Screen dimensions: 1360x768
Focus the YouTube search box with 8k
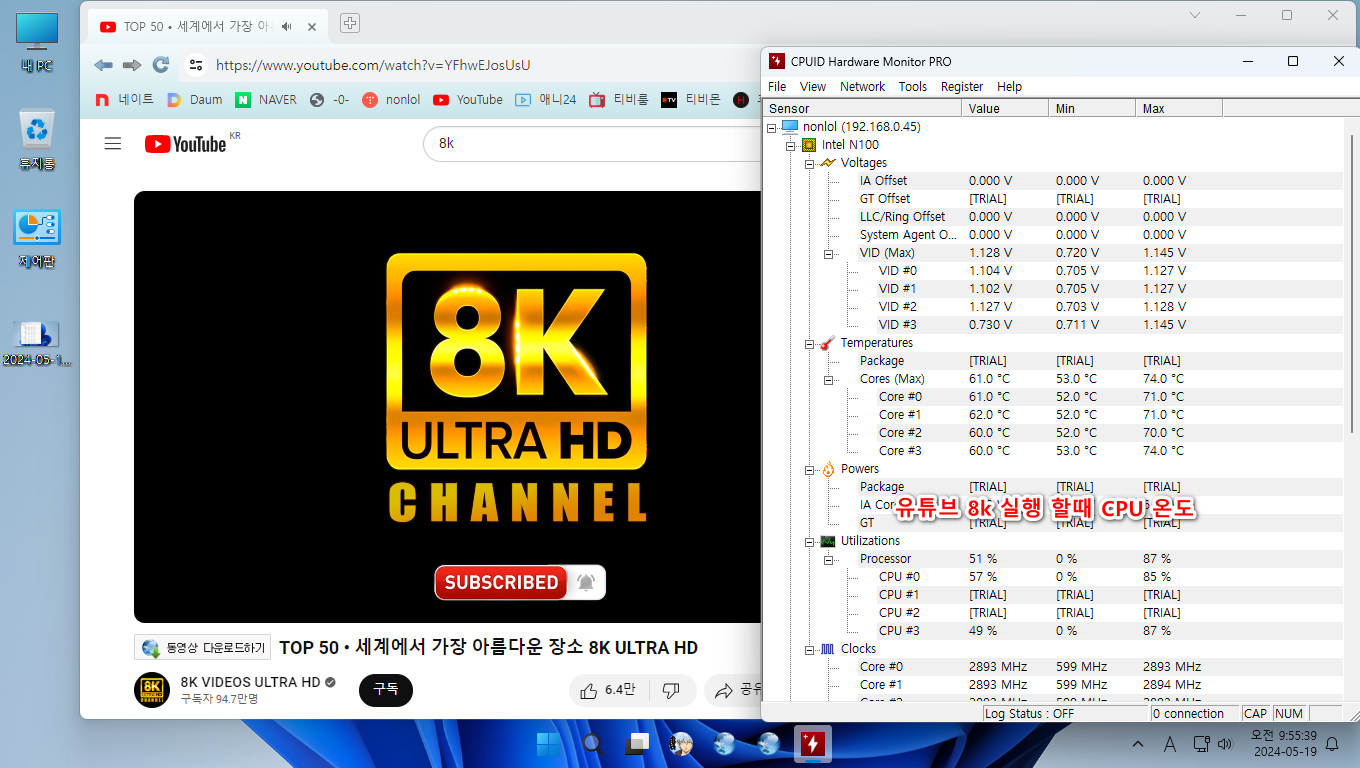pyautogui.click(x=592, y=143)
